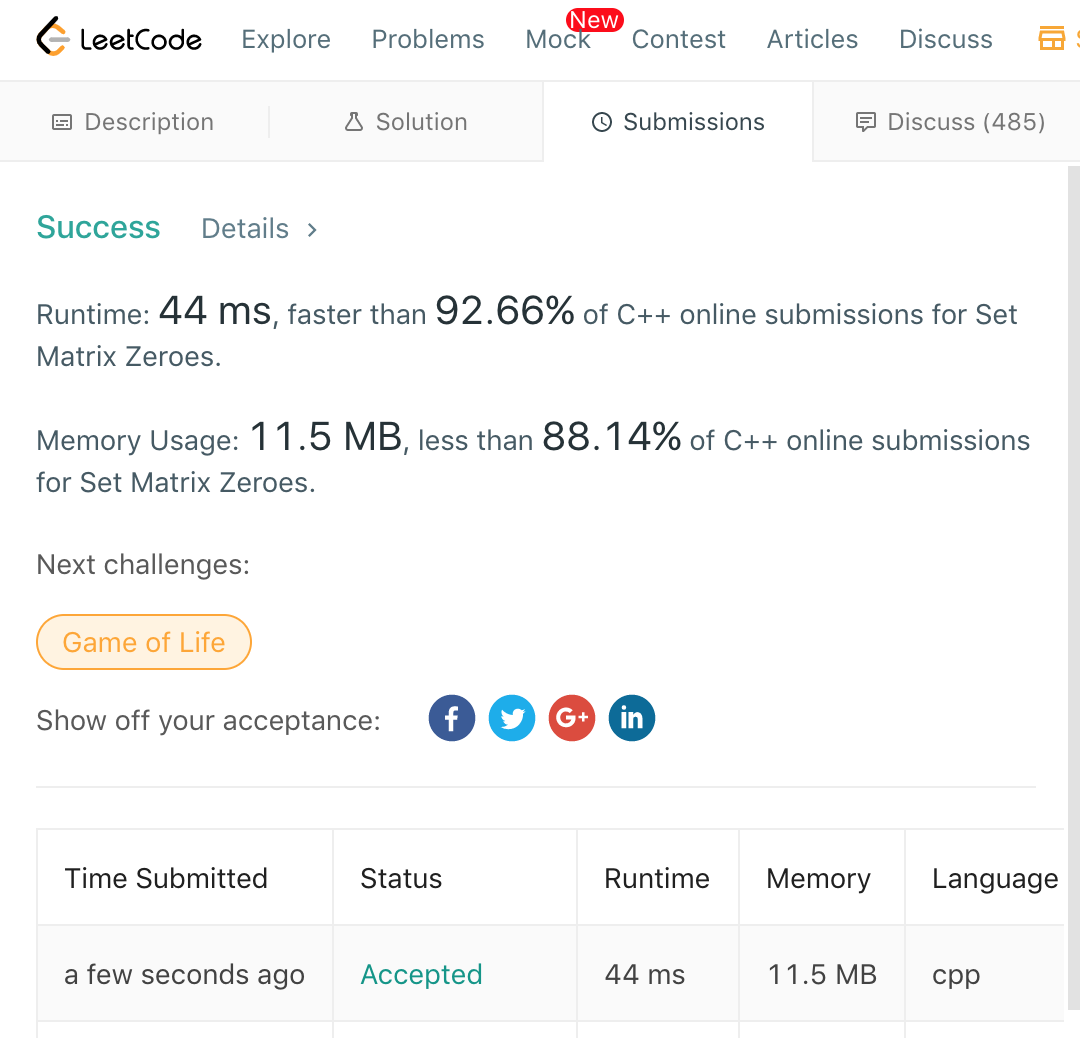Share acceptance on LinkedIn
This screenshot has height=1038, width=1080.
pos(632,718)
